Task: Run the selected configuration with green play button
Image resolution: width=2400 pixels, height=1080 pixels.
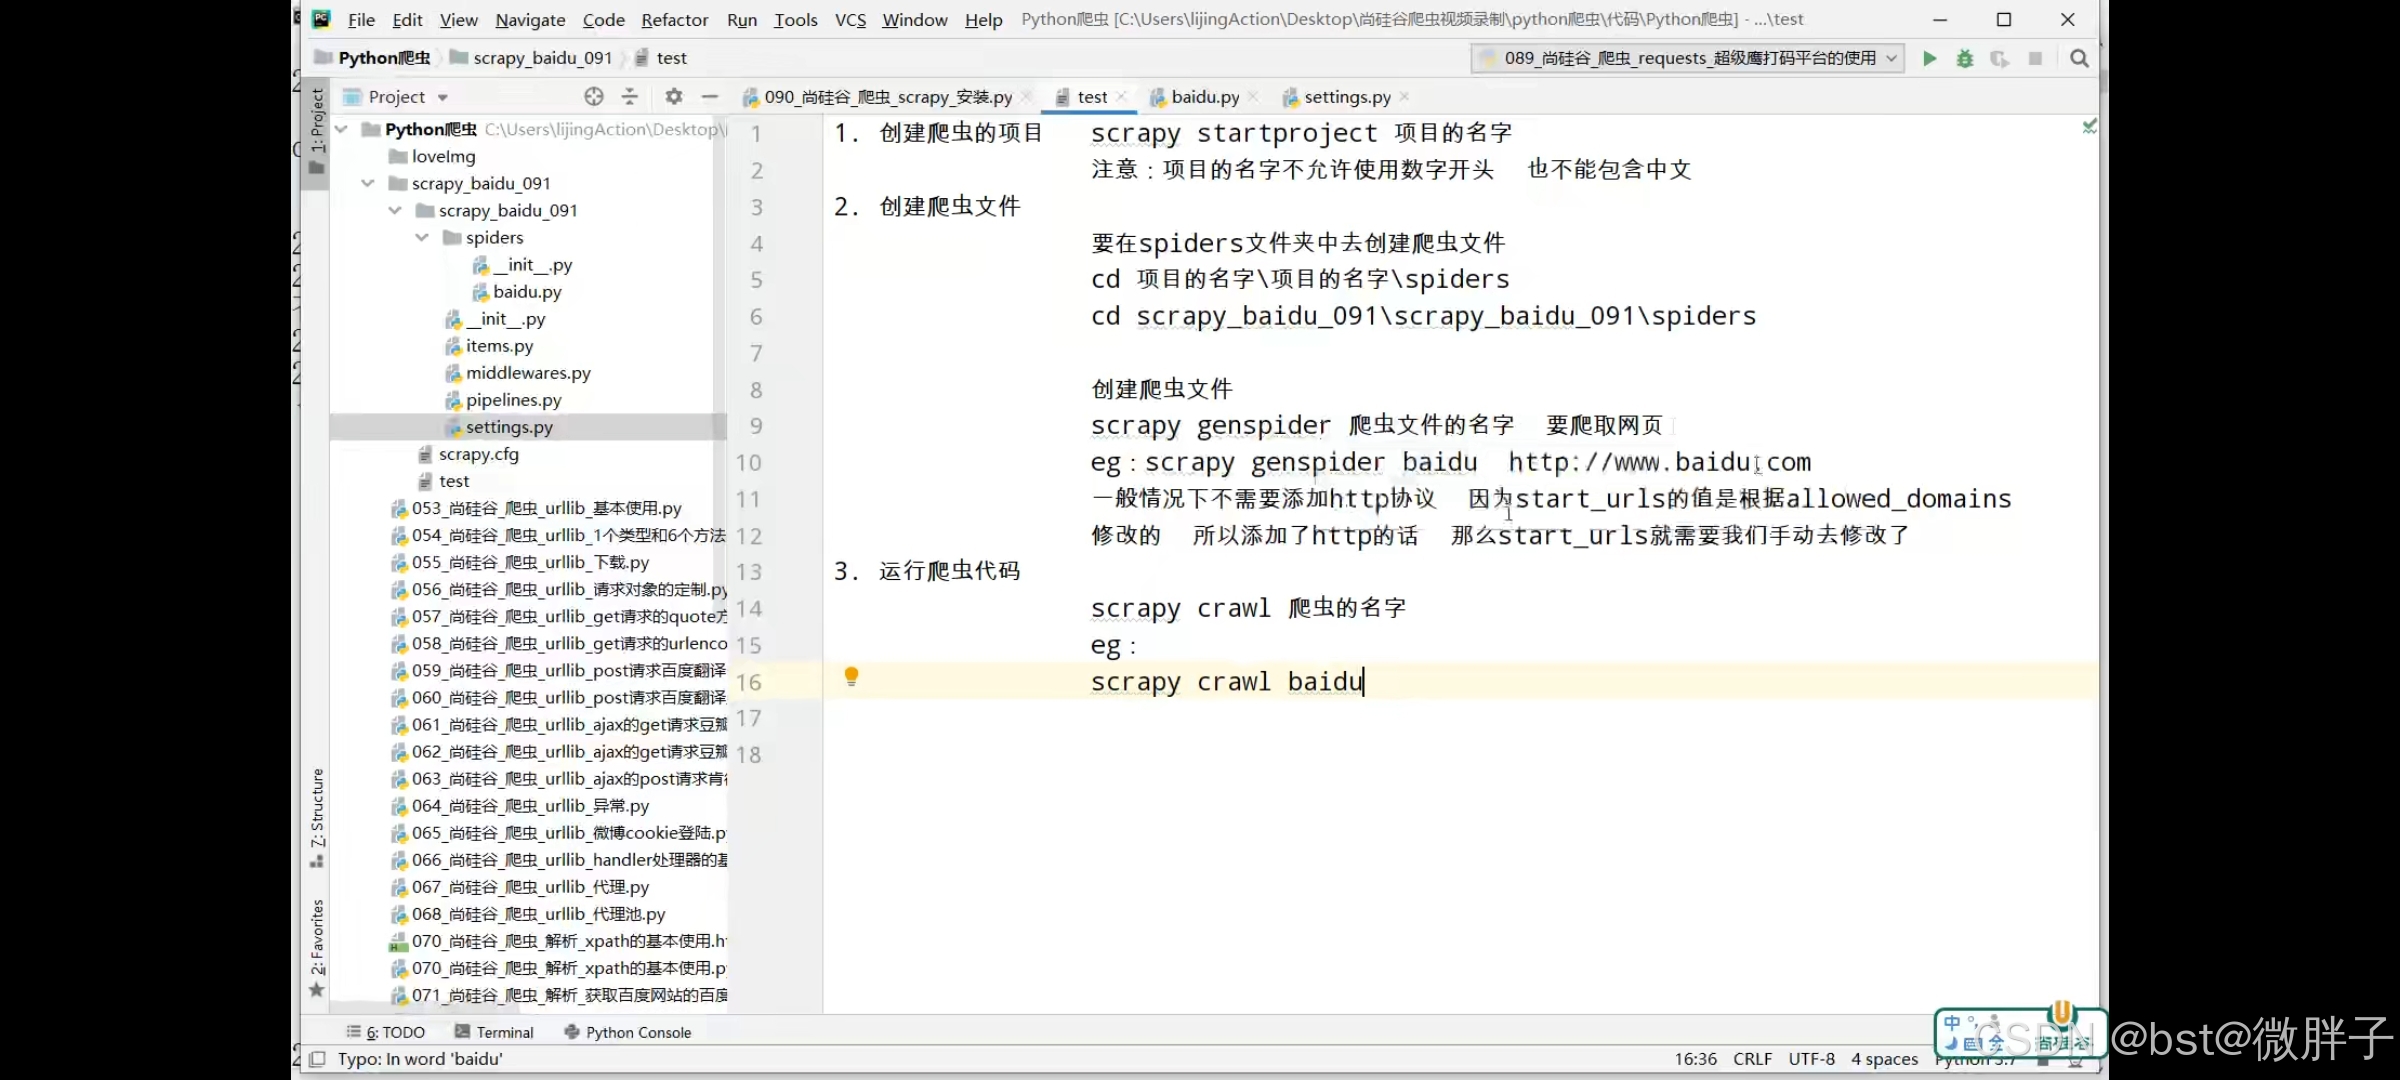Action: [1929, 58]
